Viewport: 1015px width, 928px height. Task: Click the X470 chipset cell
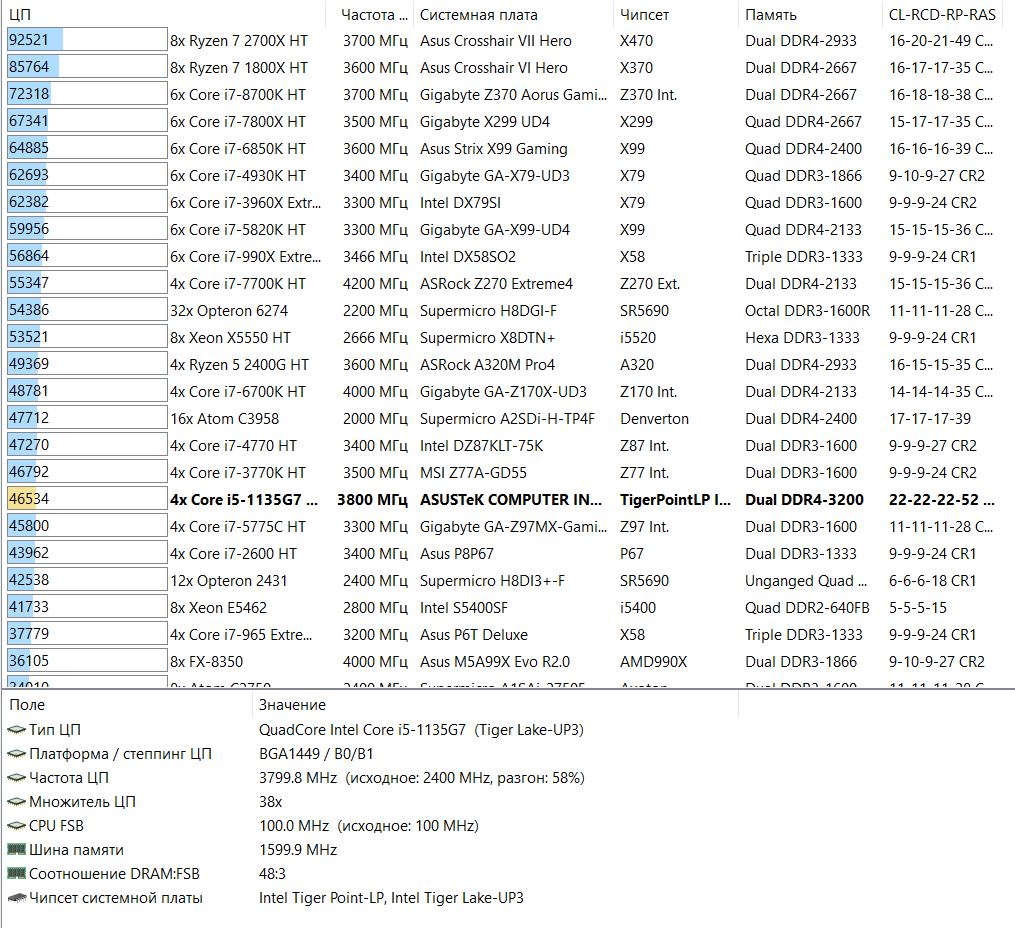[x=636, y=41]
